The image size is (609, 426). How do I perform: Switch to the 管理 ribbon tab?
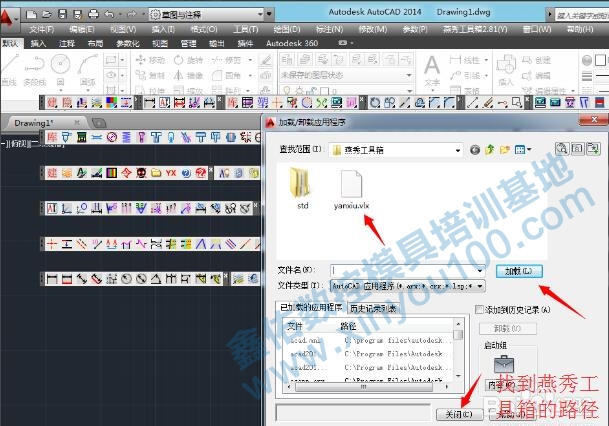click(x=188, y=43)
